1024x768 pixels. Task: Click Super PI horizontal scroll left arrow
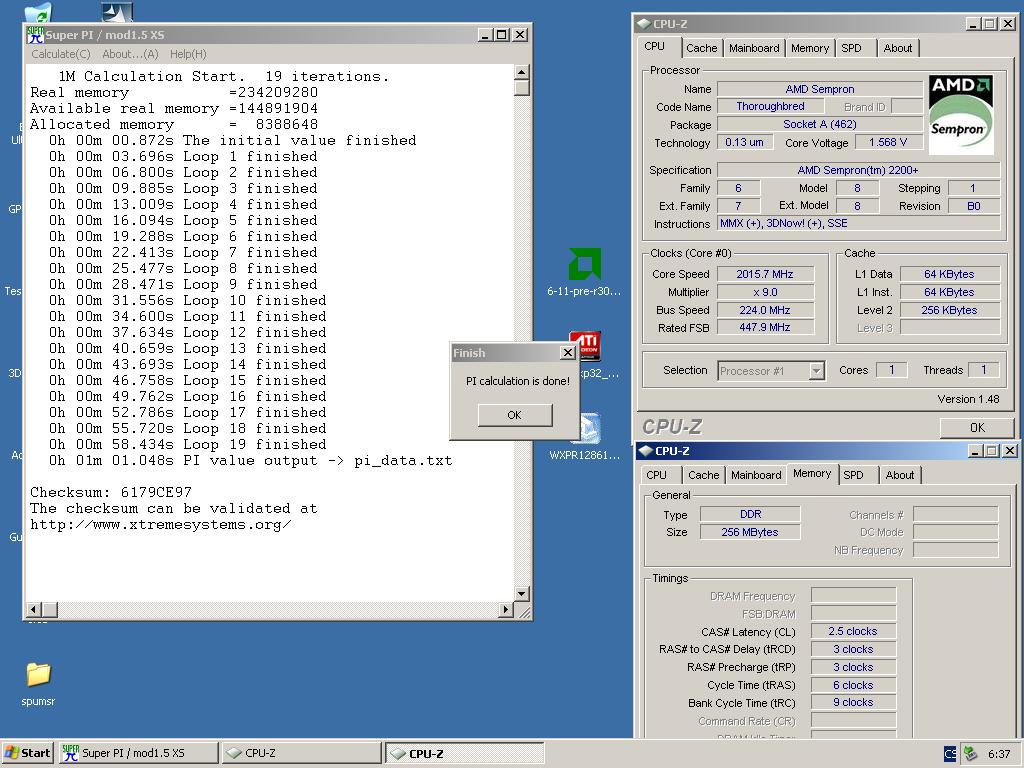click(x=34, y=609)
